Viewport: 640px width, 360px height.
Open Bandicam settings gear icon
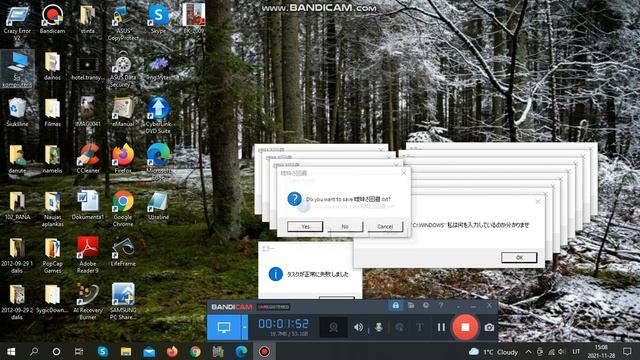coord(426,305)
